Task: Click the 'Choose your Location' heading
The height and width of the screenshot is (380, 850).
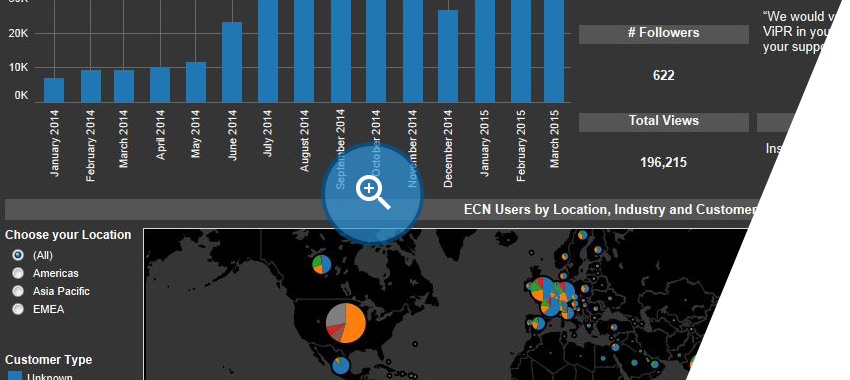Action: (68, 235)
